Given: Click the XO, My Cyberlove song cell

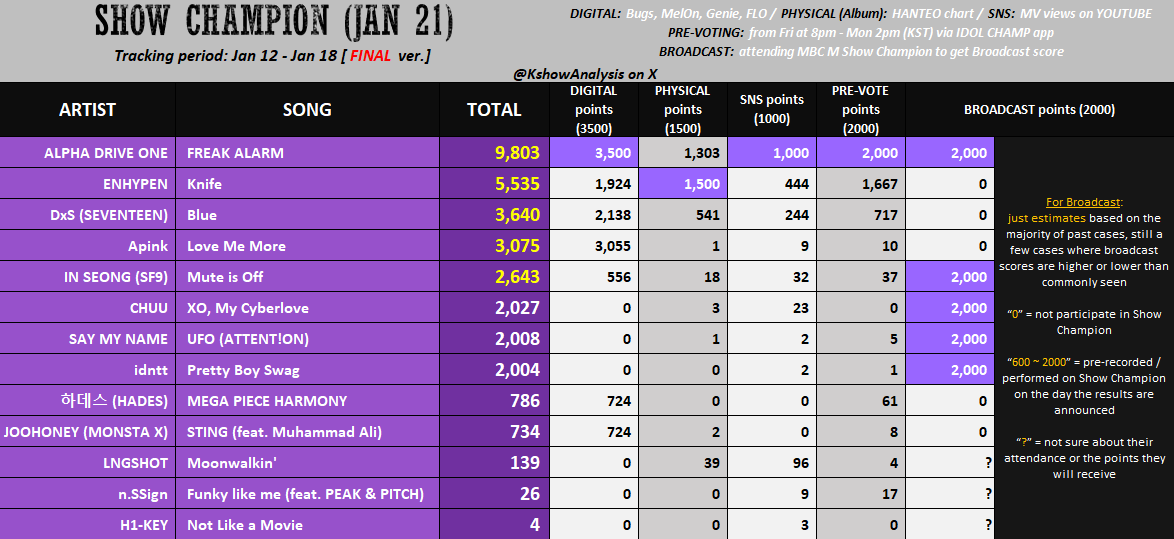Looking at the screenshot, I should coord(308,308).
